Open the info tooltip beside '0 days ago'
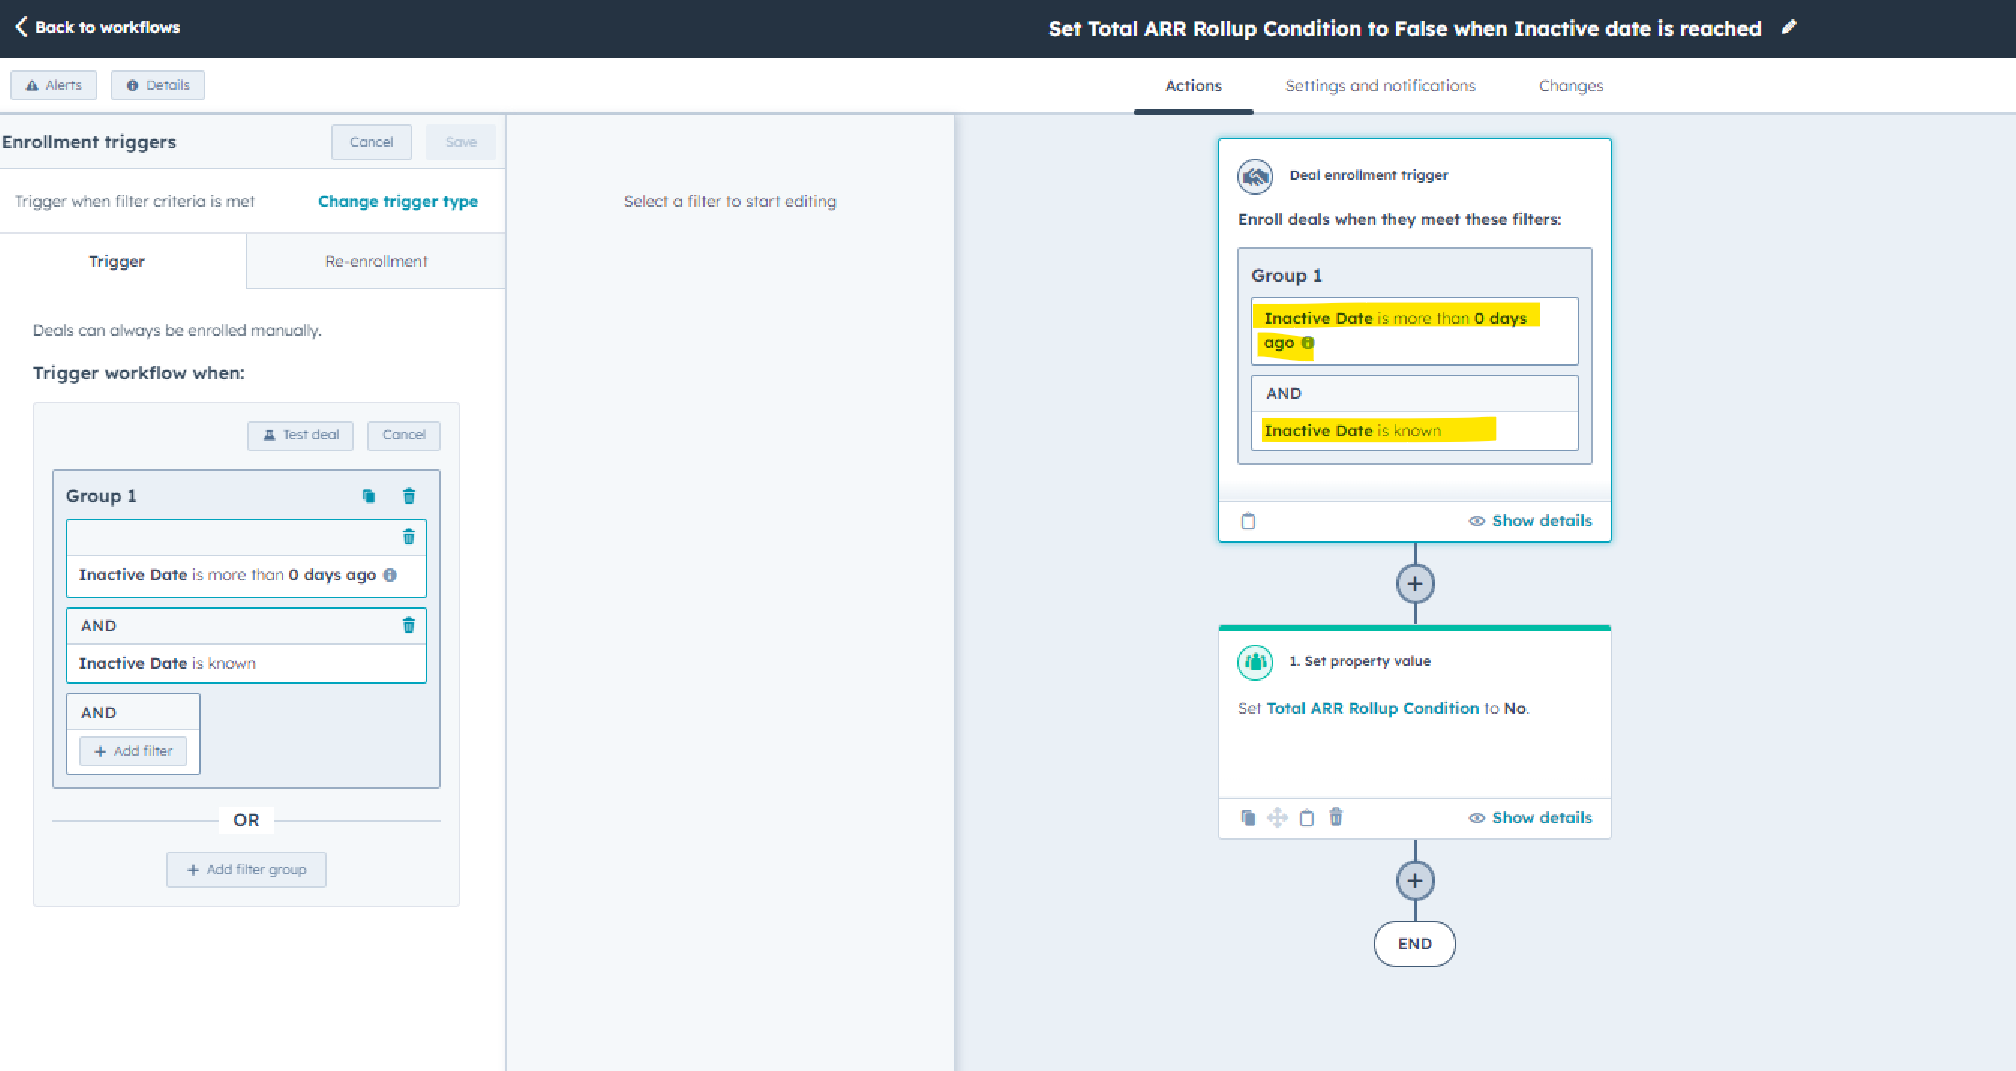This screenshot has height=1071, width=2016. (x=390, y=575)
